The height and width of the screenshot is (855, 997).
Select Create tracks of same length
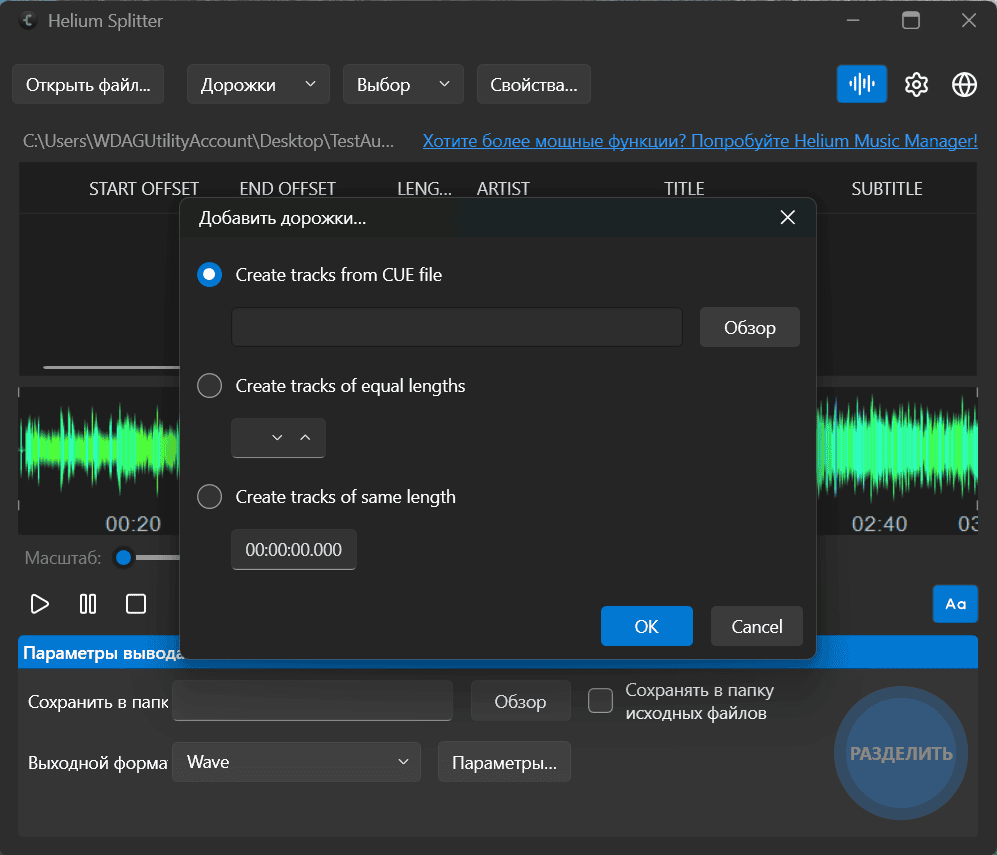(209, 496)
